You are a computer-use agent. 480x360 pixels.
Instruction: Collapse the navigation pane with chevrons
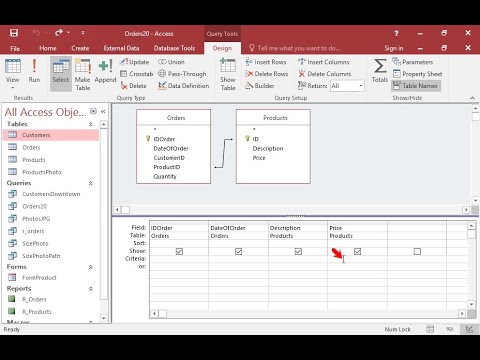(103, 112)
